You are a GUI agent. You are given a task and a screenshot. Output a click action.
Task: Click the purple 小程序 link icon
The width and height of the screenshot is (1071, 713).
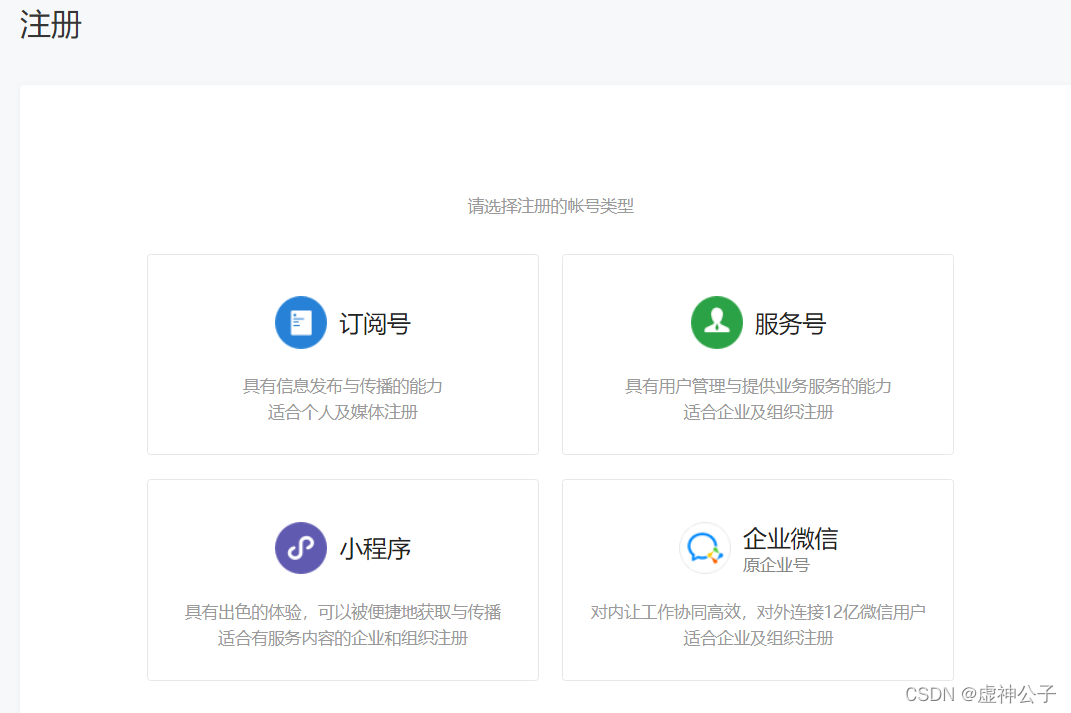click(301, 548)
